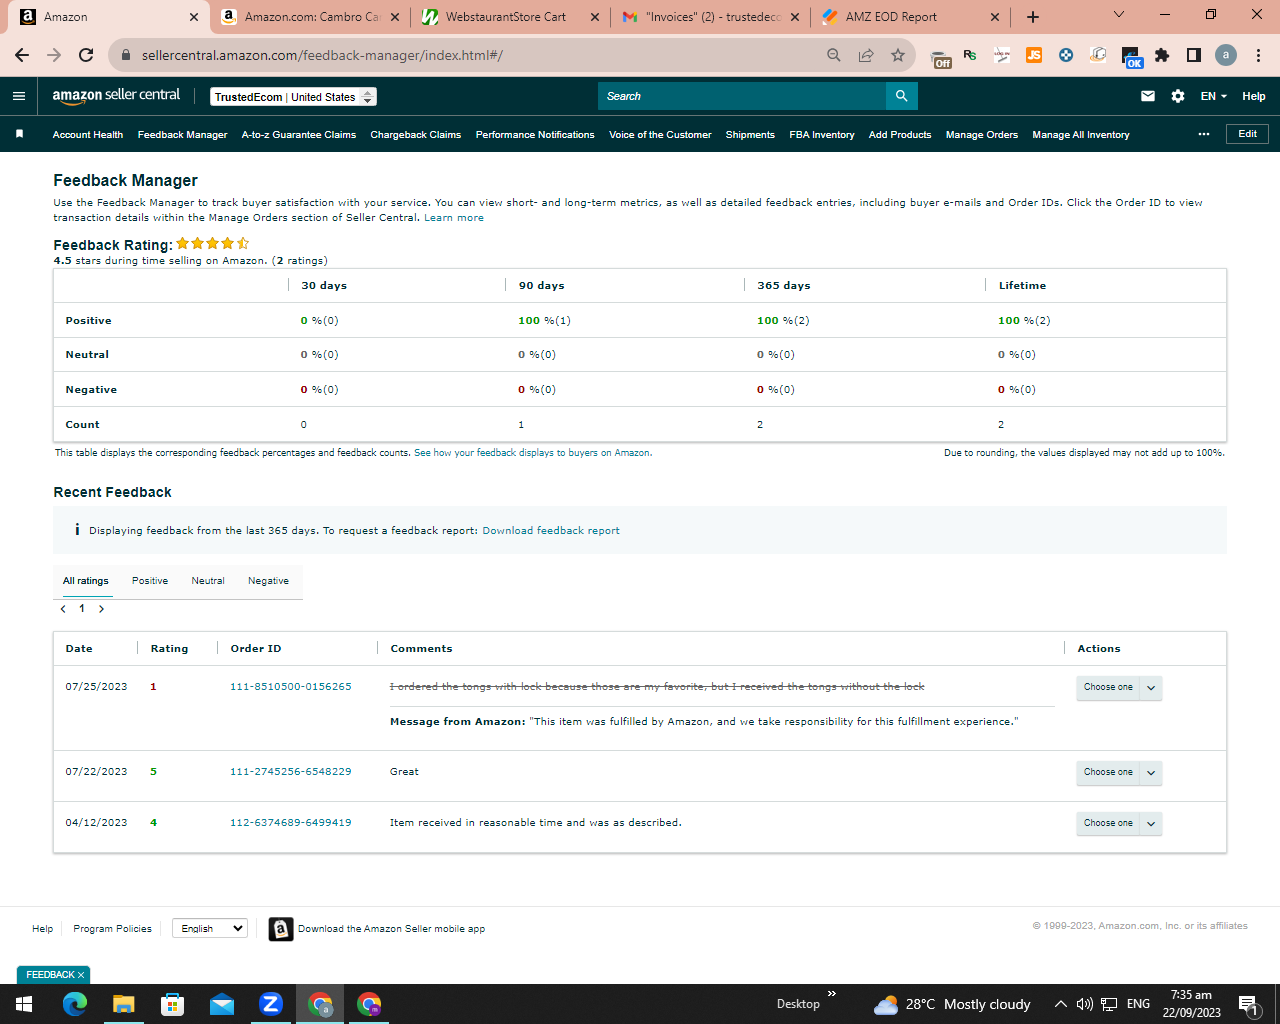The height and width of the screenshot is (1024, 1280).
Task: Open the Performance Notifications menu item
Action: click(x=535, y=134)
